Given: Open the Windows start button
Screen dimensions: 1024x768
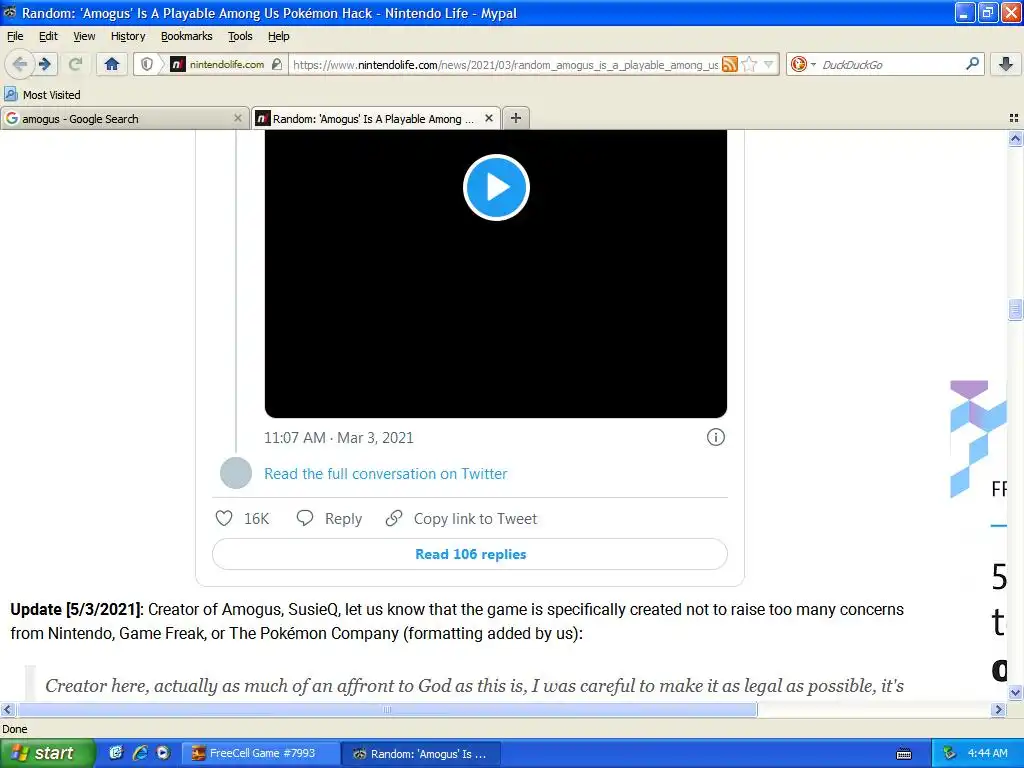Looking at the screenshot, I should (48, 753).
